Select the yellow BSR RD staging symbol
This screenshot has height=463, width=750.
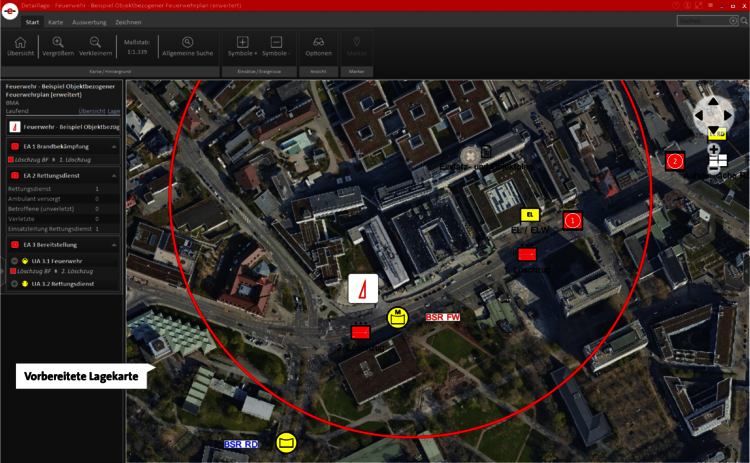[286, 442]
